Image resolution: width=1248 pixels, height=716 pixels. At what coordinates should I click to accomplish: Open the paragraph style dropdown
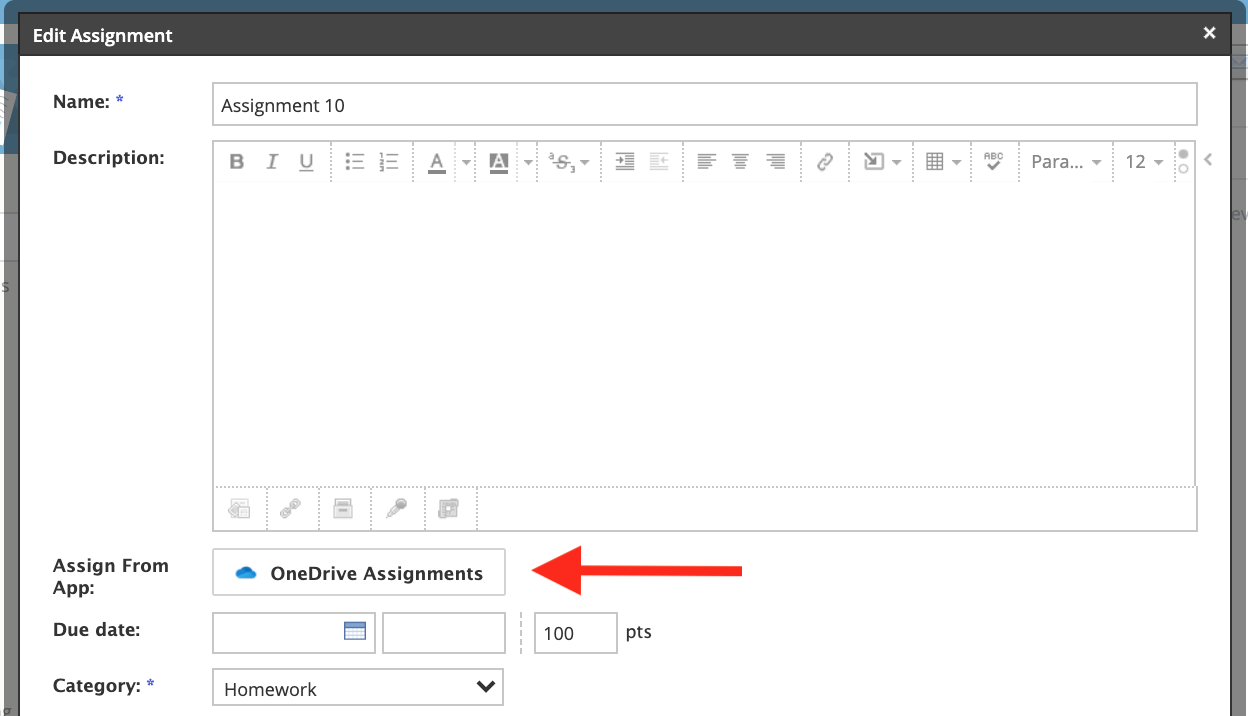pyautogui.click(x=1065, y=161)
